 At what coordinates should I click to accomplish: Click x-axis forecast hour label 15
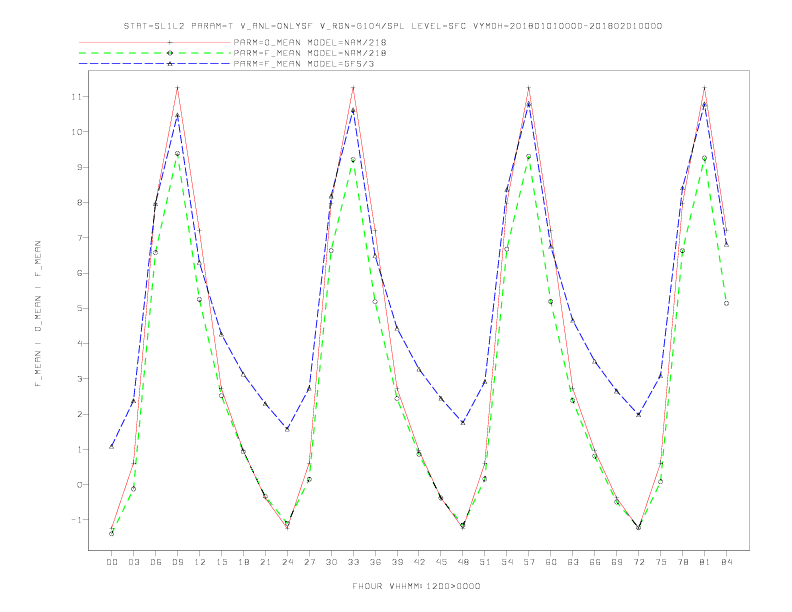pyautogui.click(x=221, y=562)
